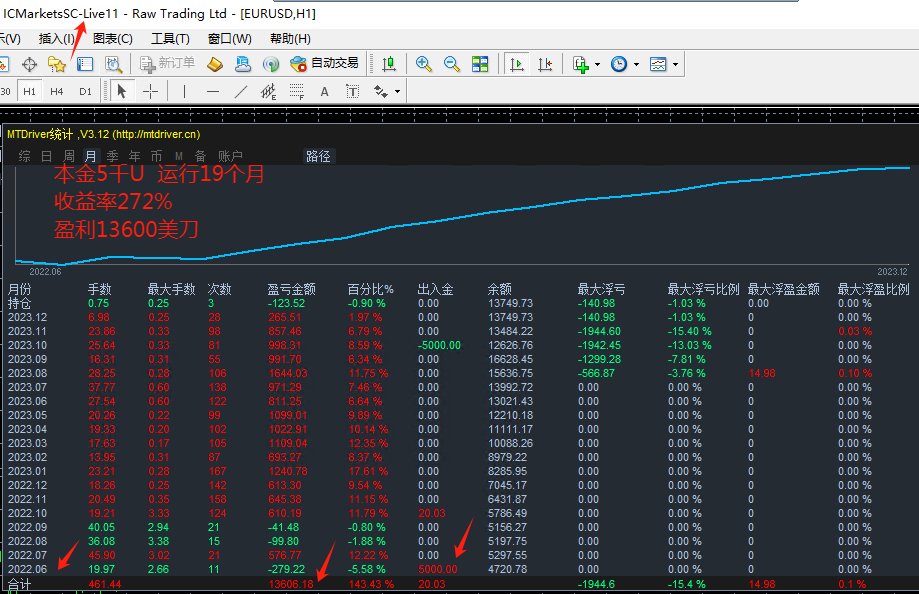The image size is (919, 594).
Task: Toggle 自动交易 auto trading
Action: [x=324, y=63]
